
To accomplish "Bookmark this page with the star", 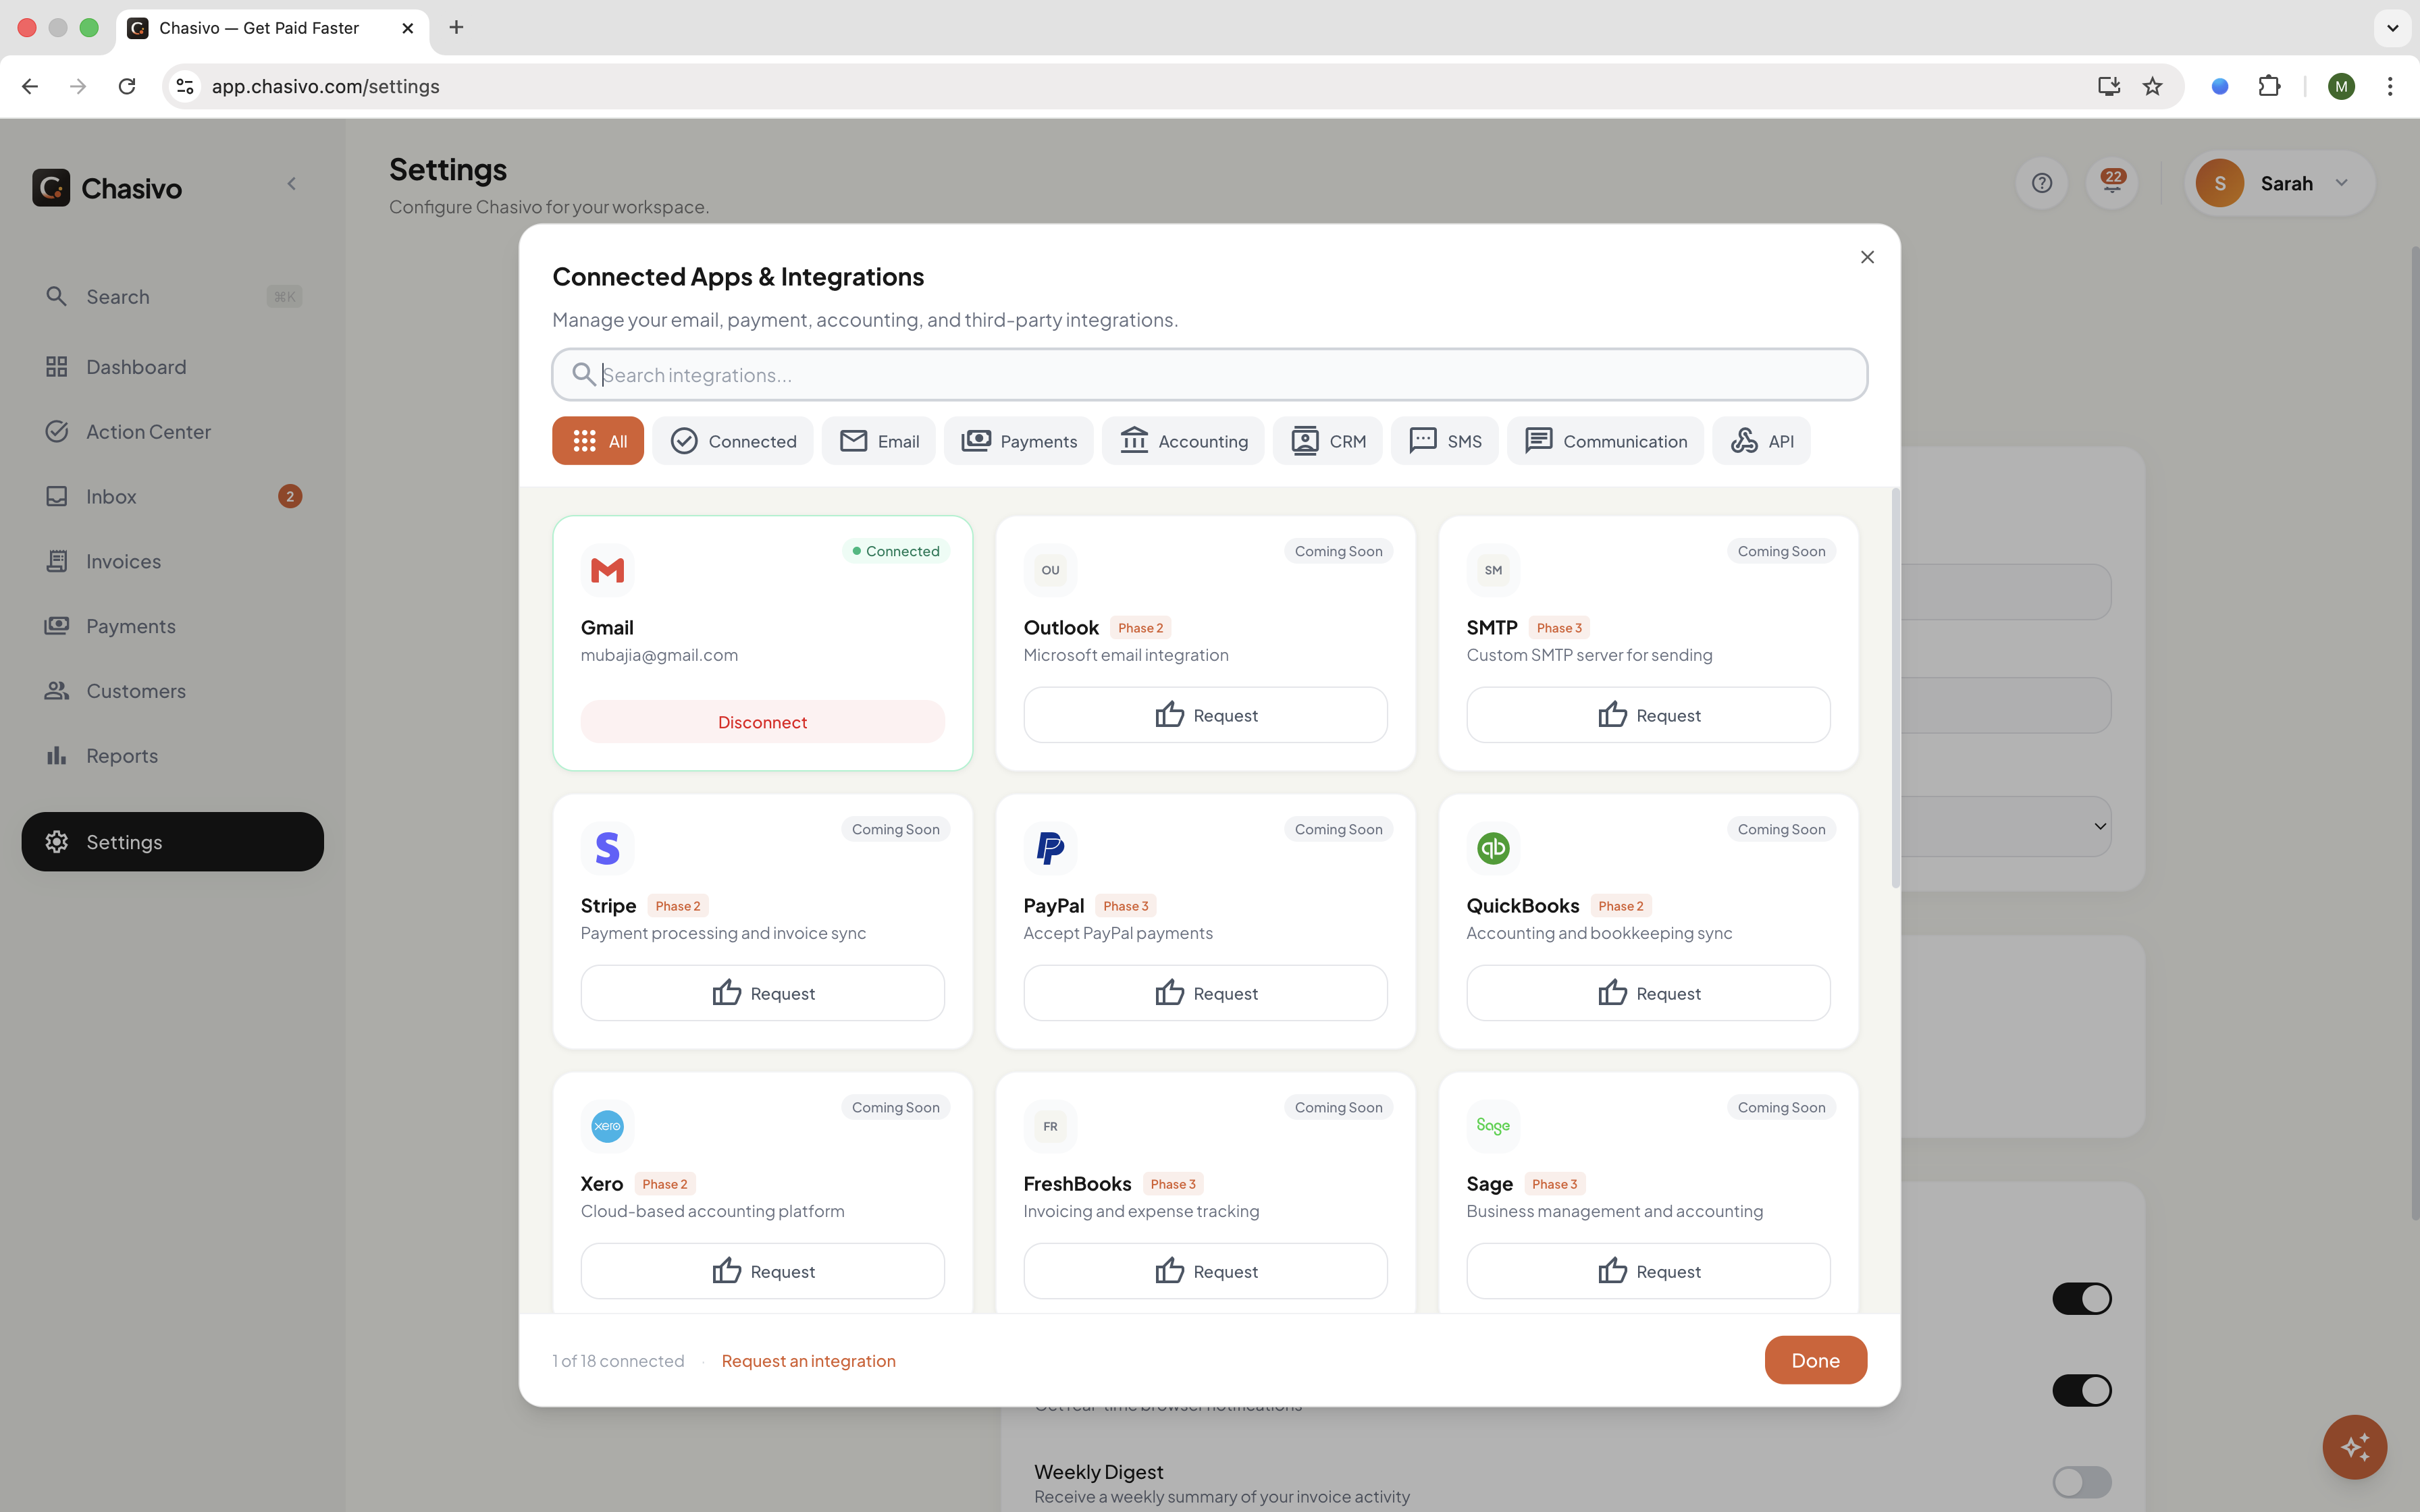I will pos(2152,86).
